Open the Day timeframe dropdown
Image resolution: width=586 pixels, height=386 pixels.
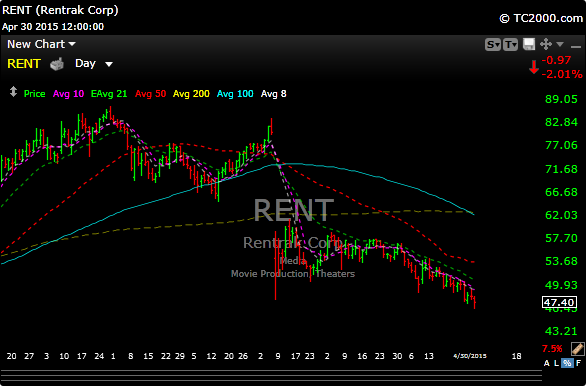tap(93, 64)
